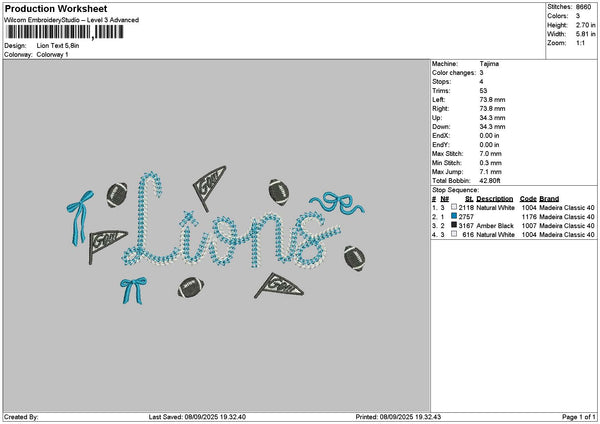Click 'Printed: 08/09/2025 19.32.43' footer text

pos(398,417)
